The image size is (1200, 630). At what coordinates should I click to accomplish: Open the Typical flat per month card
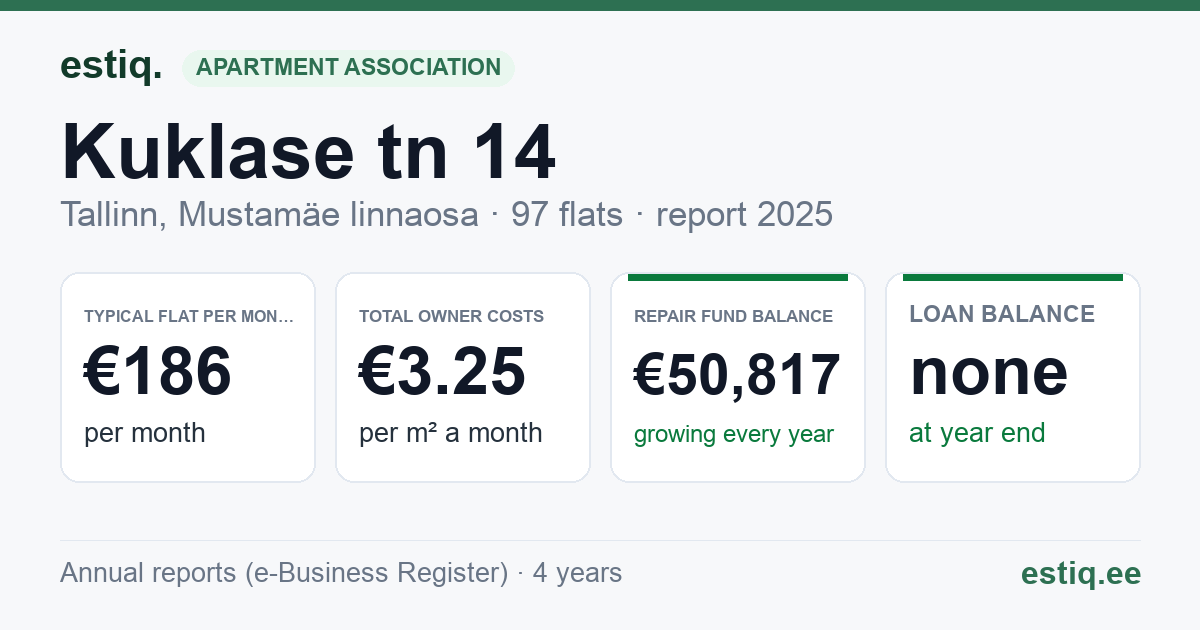tap(188, 377)
